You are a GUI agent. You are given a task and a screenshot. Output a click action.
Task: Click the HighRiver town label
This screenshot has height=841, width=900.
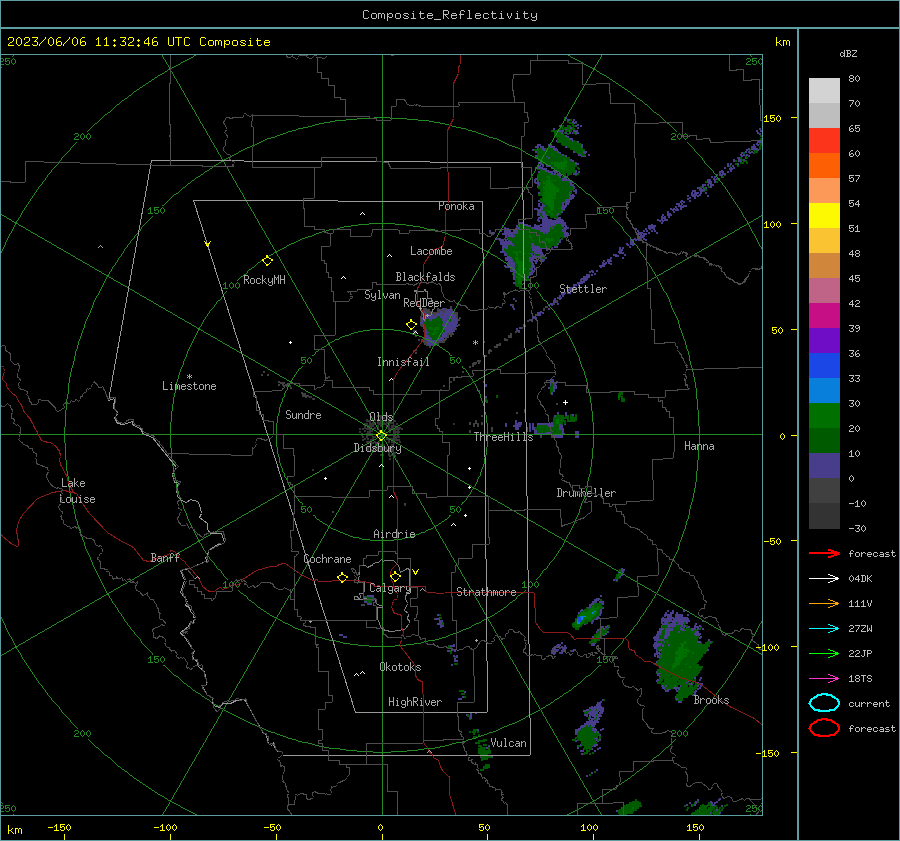415,702
